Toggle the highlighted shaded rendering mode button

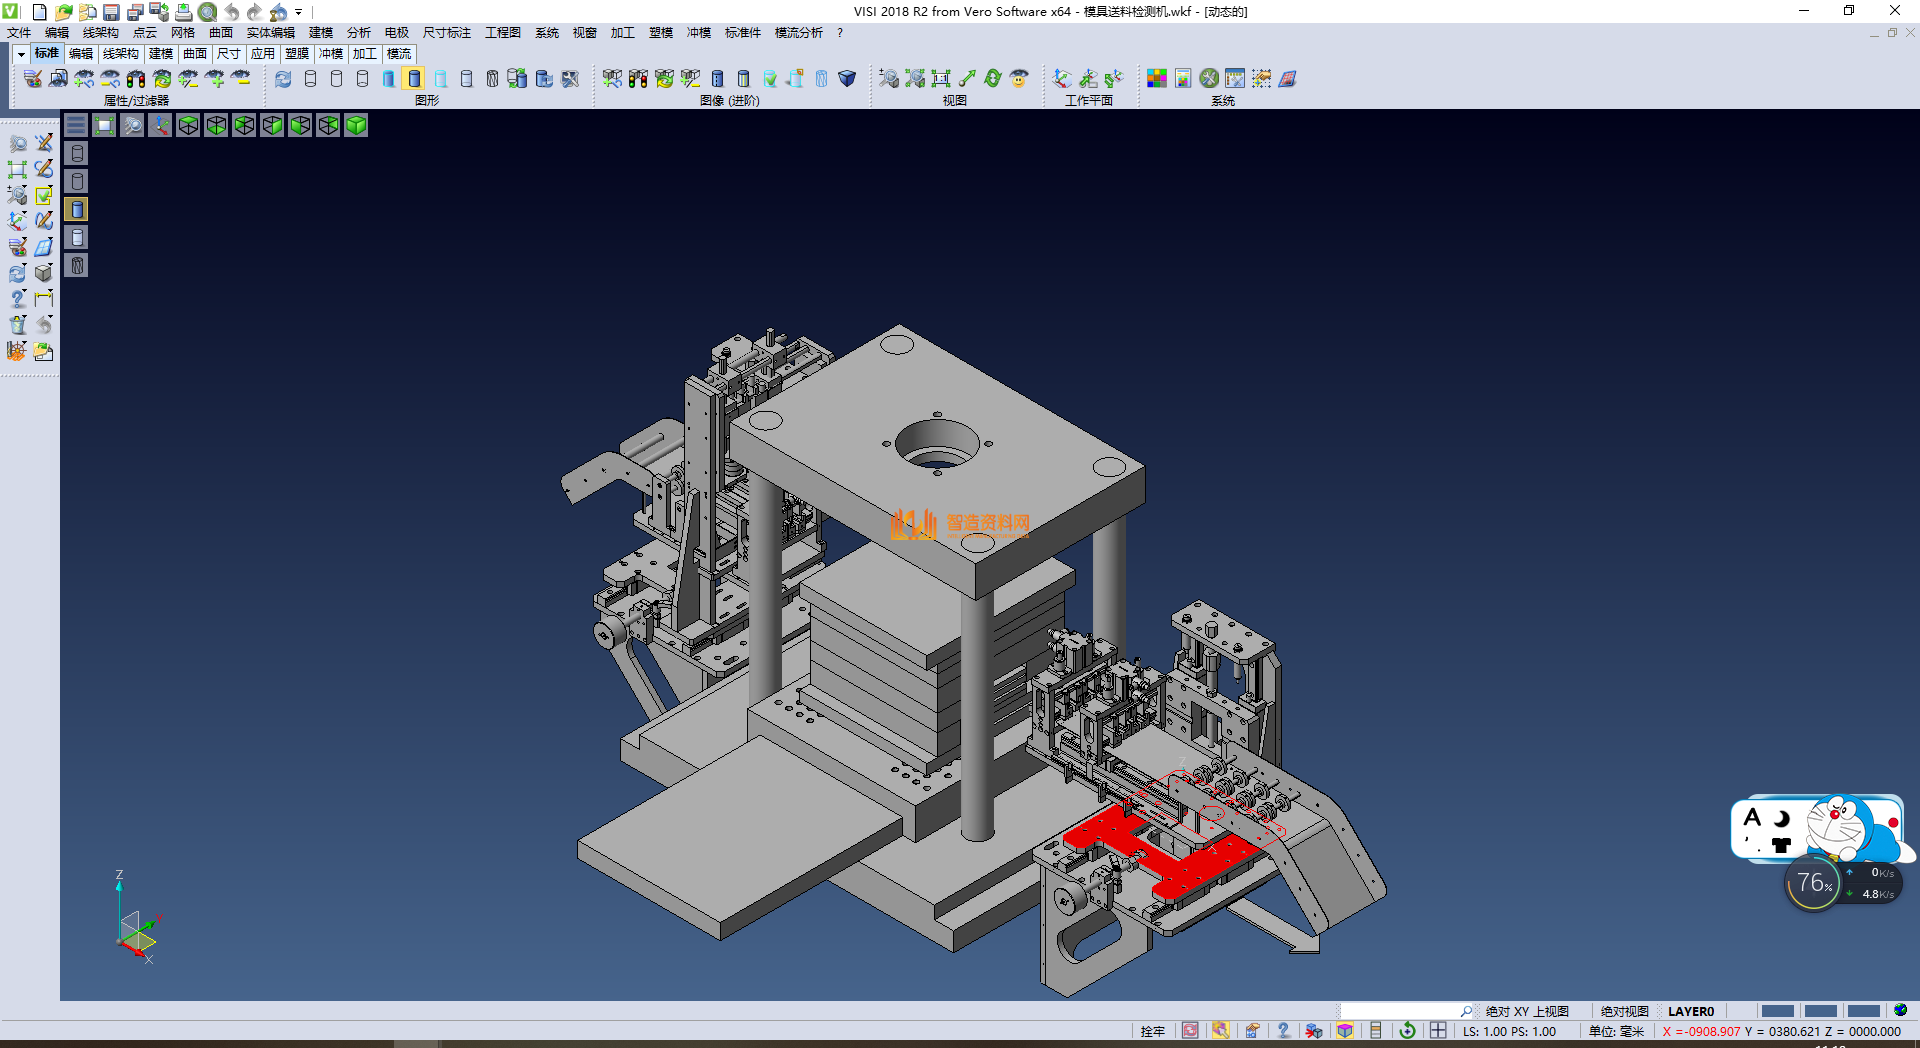coord(414,79)
